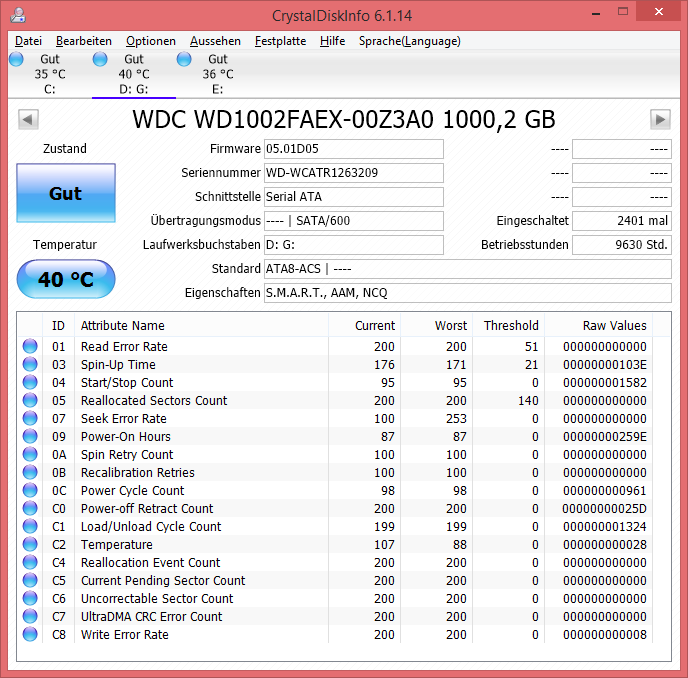Click the Eigenschaften S.M.A.R.T., AAM, NCQ field
Image resolution: width=688 pixels, height=678 pixels.
click(x=468, y=293)
